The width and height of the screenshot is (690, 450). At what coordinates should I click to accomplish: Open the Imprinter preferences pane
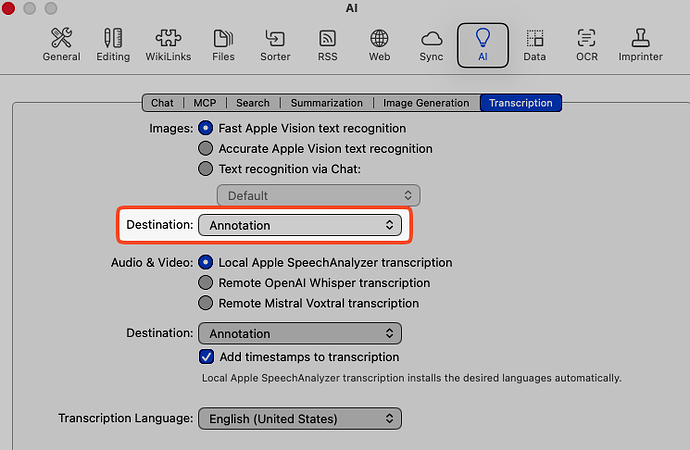coord(640,45)
